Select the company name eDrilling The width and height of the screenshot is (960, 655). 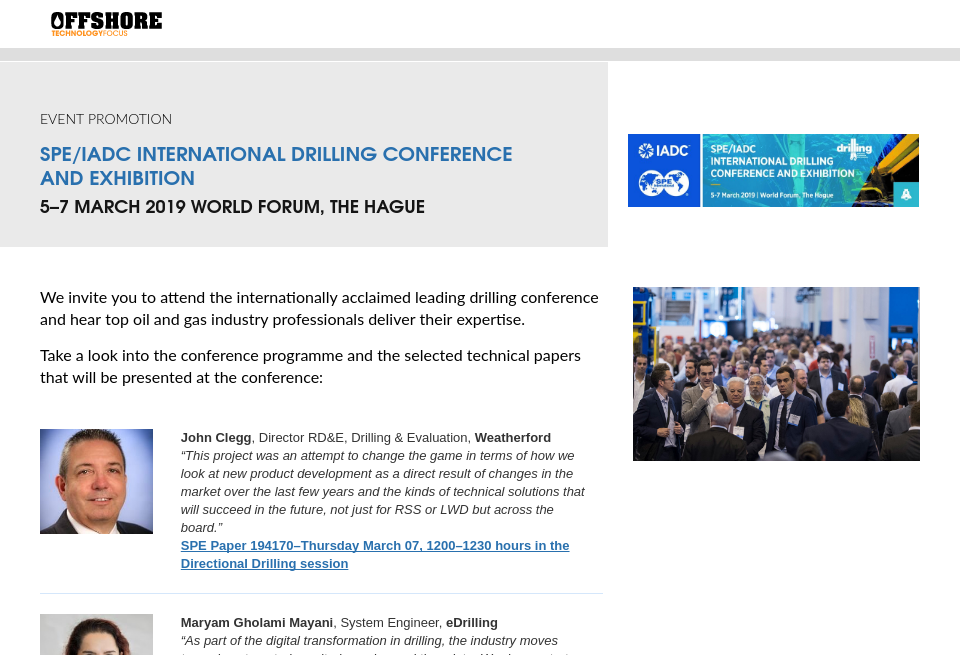click(471, 623)
